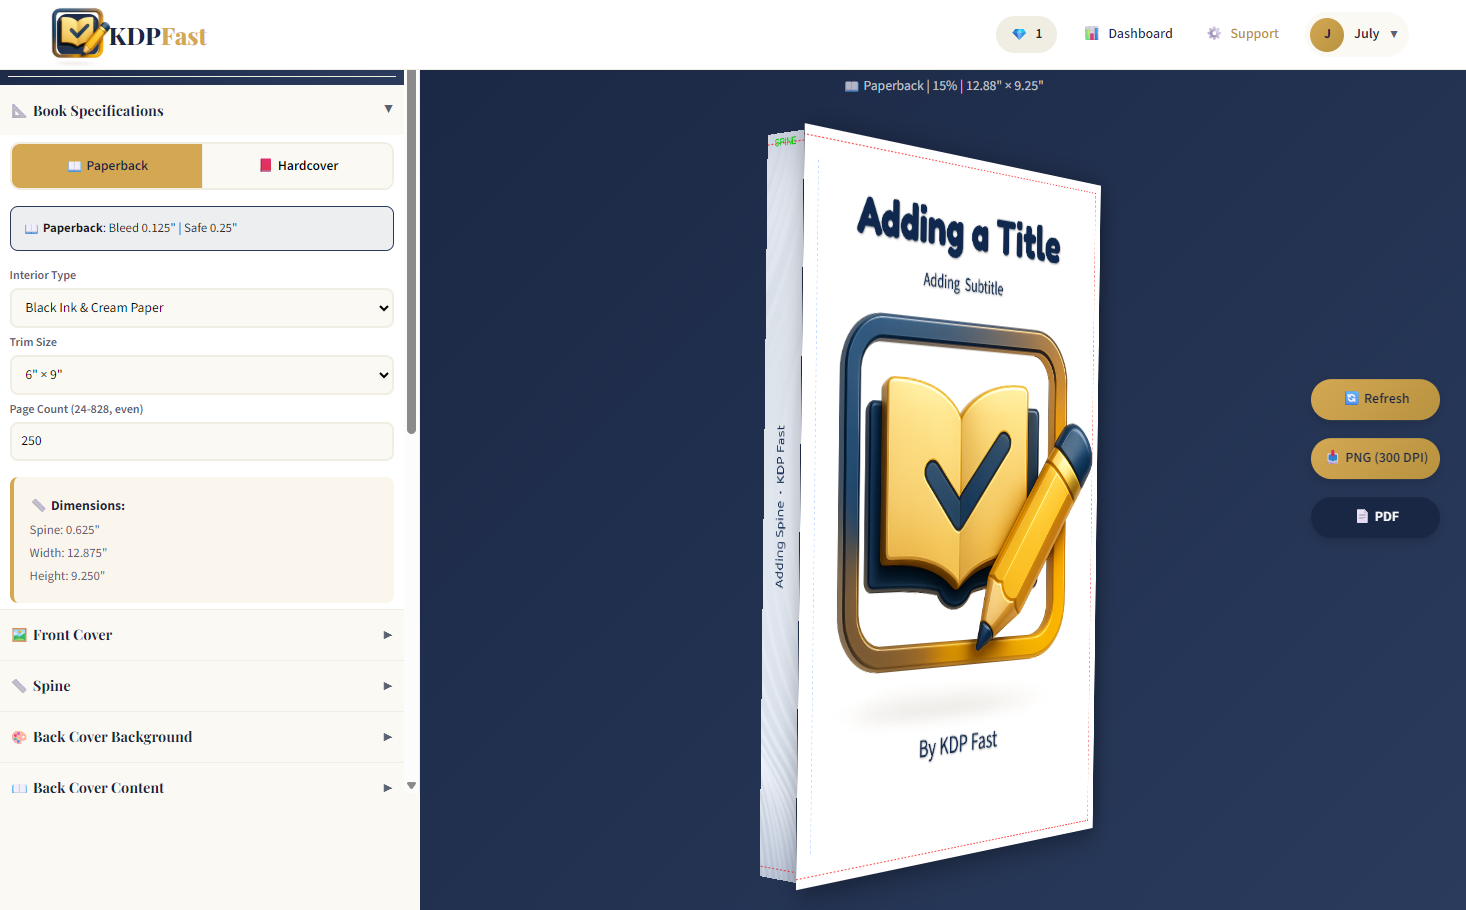Download the cover as PDF
The height and width of the screenshot is (910, 1466).
pyautogui.click(x=1375, y=517)
